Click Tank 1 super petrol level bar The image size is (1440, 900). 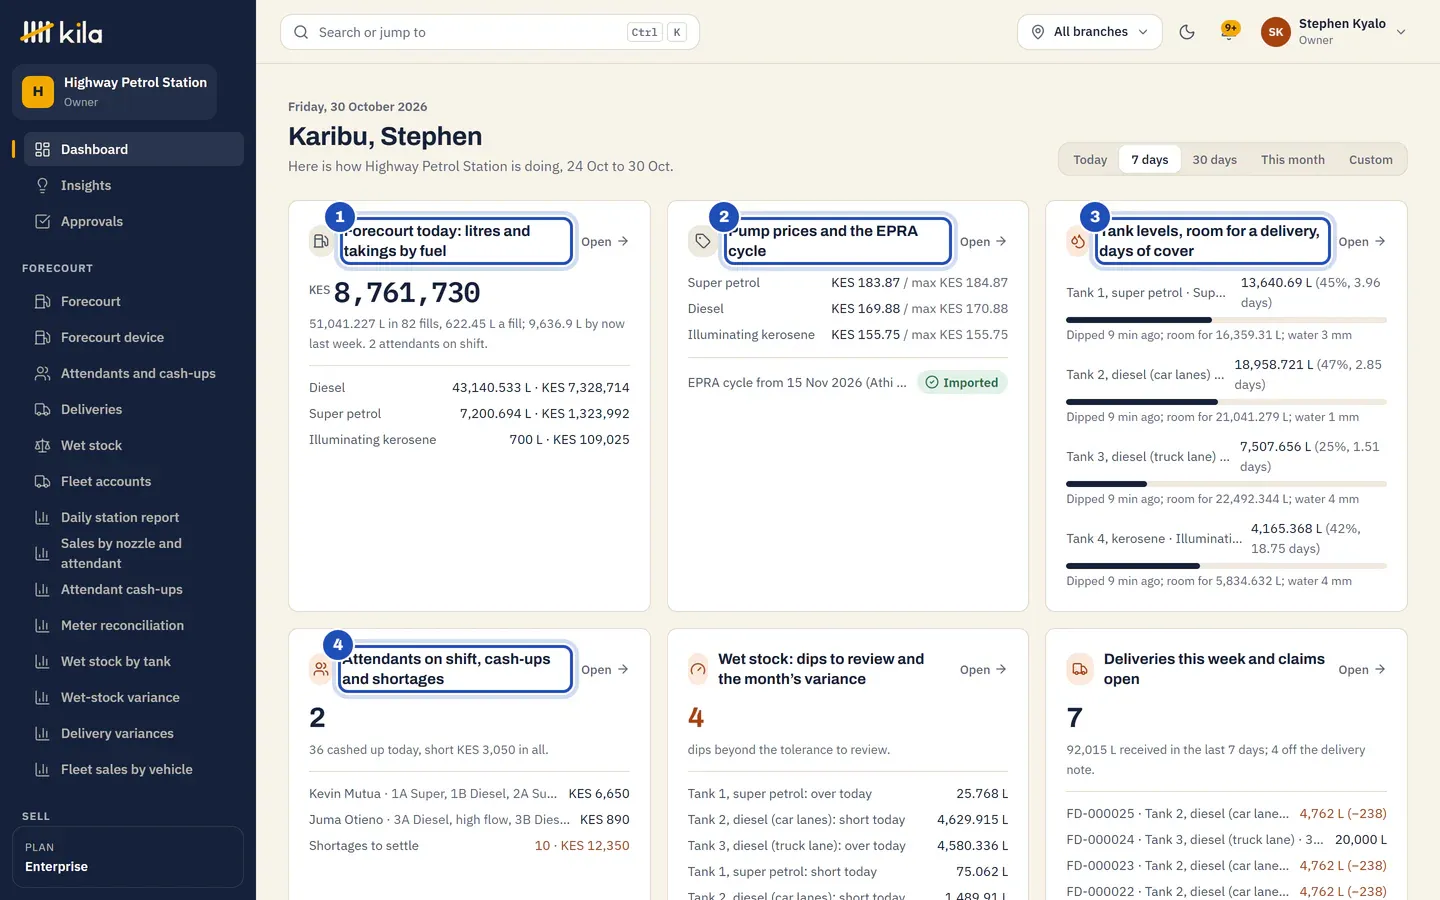tap(1226, 320)
